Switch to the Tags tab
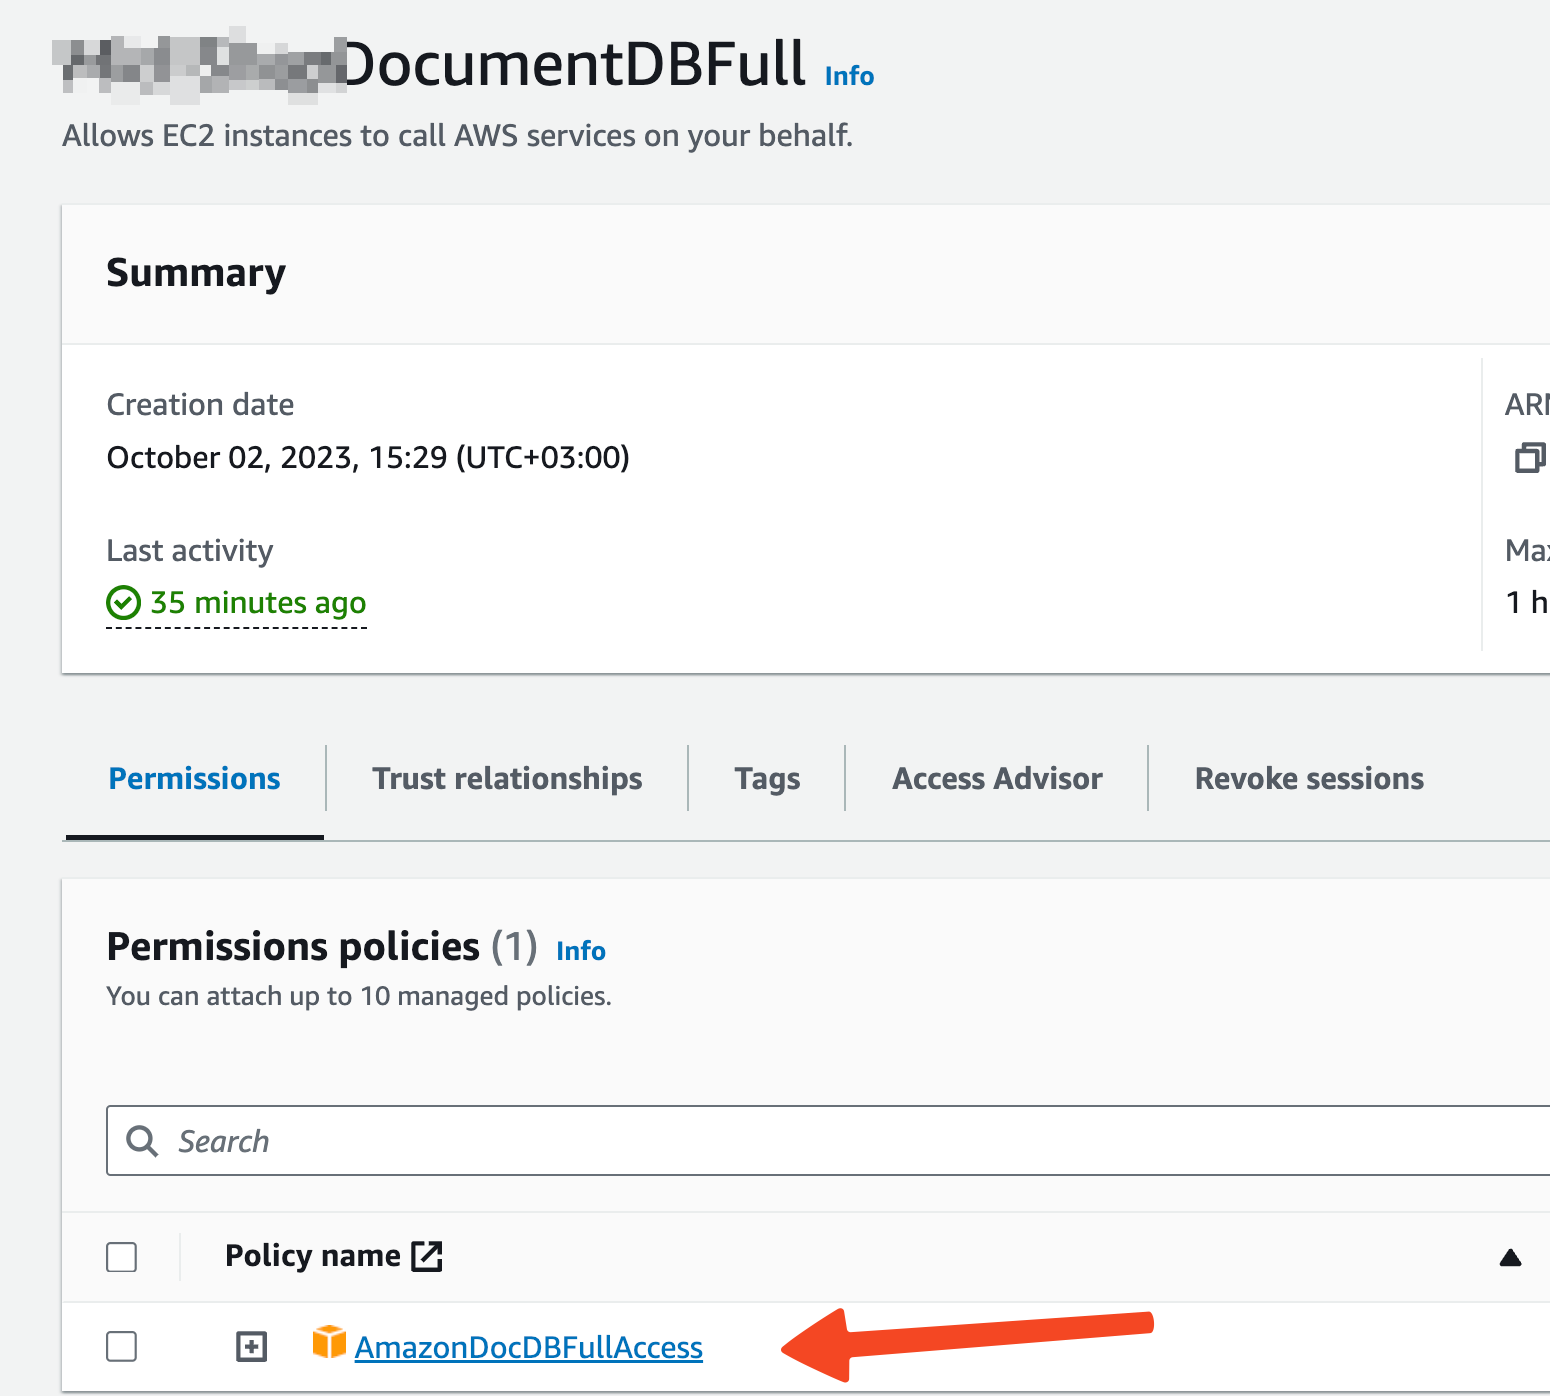 tap(767, 778)
